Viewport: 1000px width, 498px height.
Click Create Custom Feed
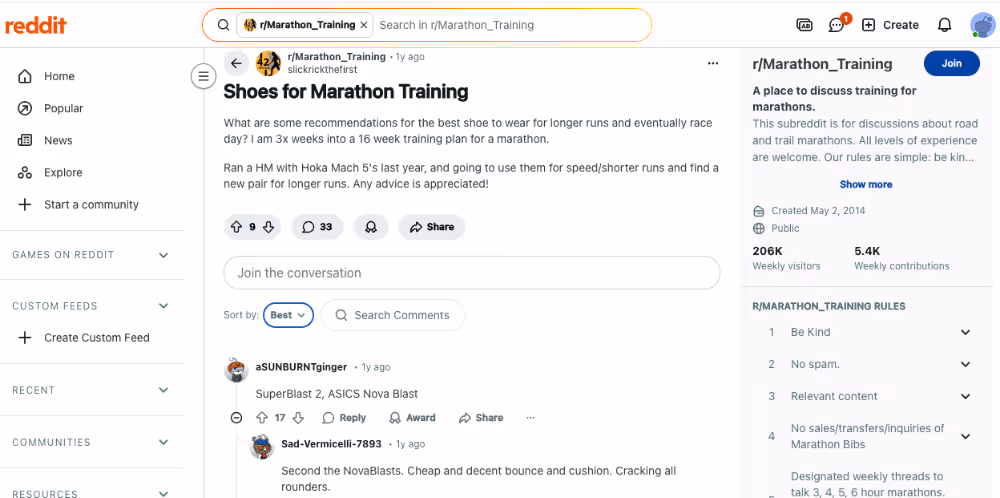point(96,338)
